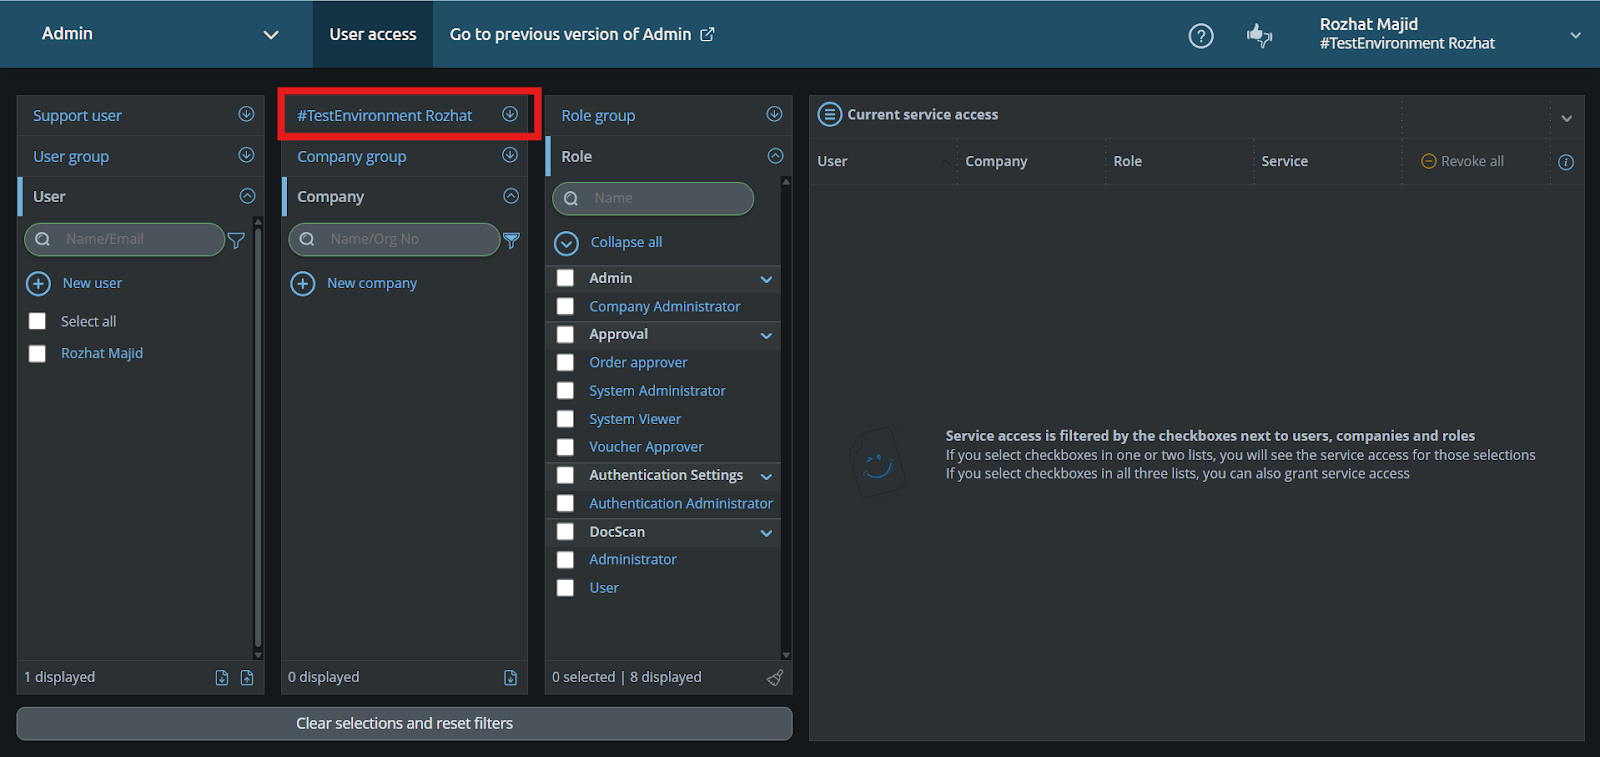The height and width of the screenshot is (757, 1600).
Task: Collapse the Current service access panel chevron
Action: (1567, 119)
